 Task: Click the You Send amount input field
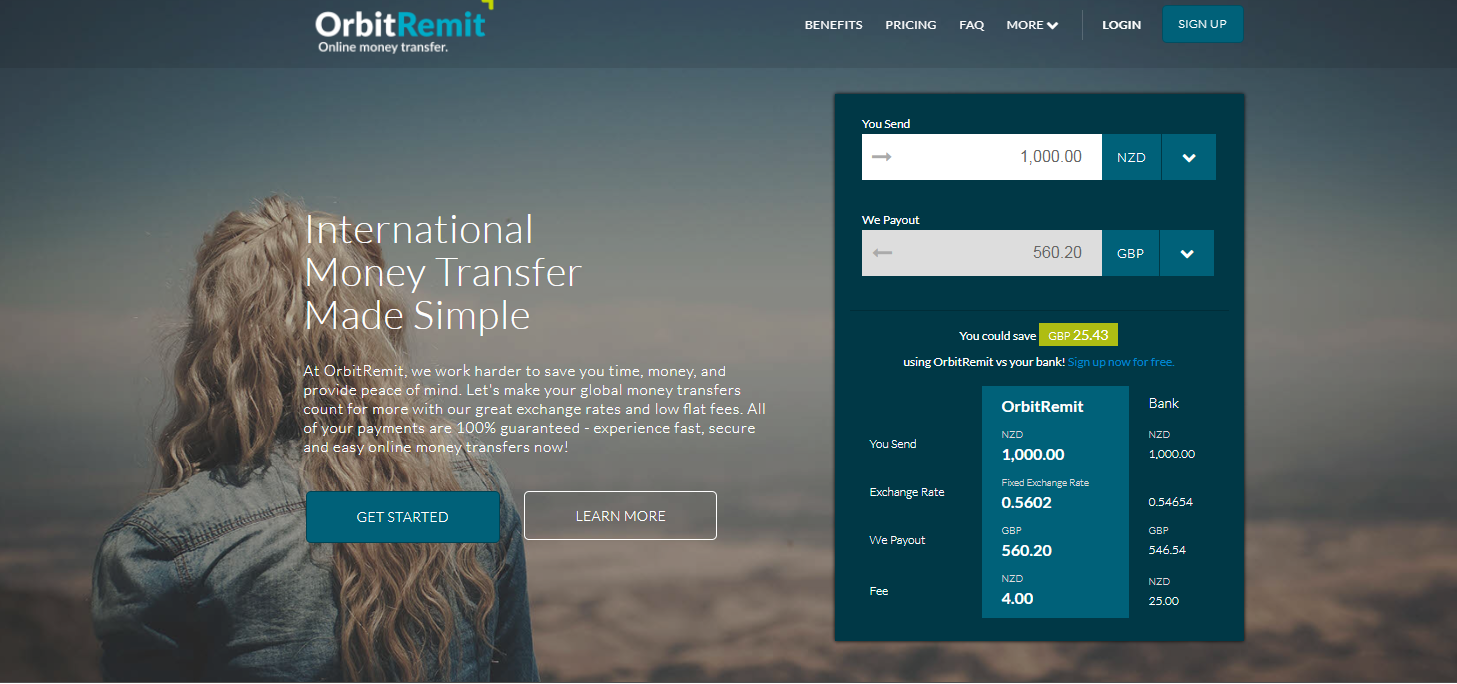click(x=982, y=157)
